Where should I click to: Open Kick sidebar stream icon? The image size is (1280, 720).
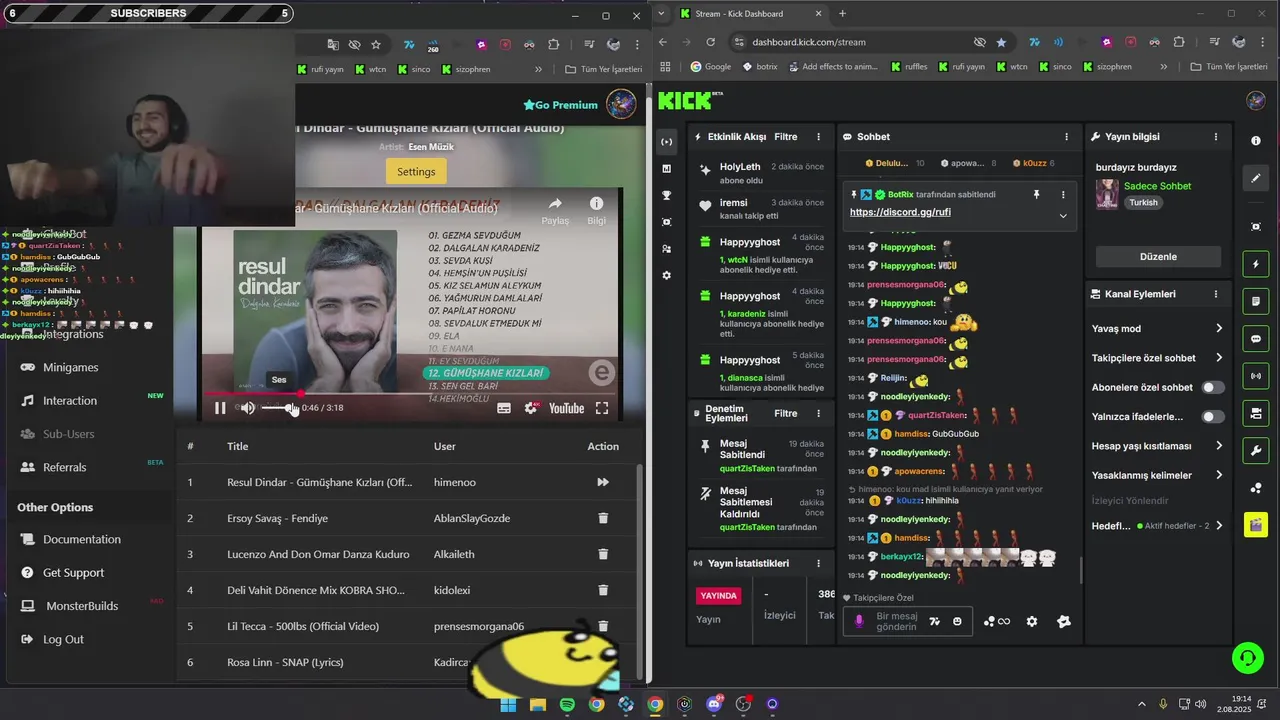tap(667, 142)
